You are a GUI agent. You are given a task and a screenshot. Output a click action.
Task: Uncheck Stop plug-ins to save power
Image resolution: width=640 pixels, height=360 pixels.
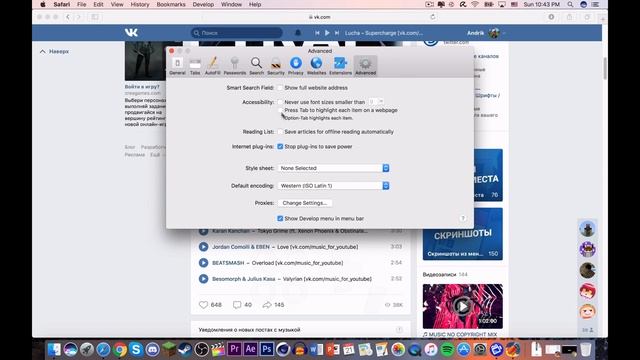click(x=280, y=147)
